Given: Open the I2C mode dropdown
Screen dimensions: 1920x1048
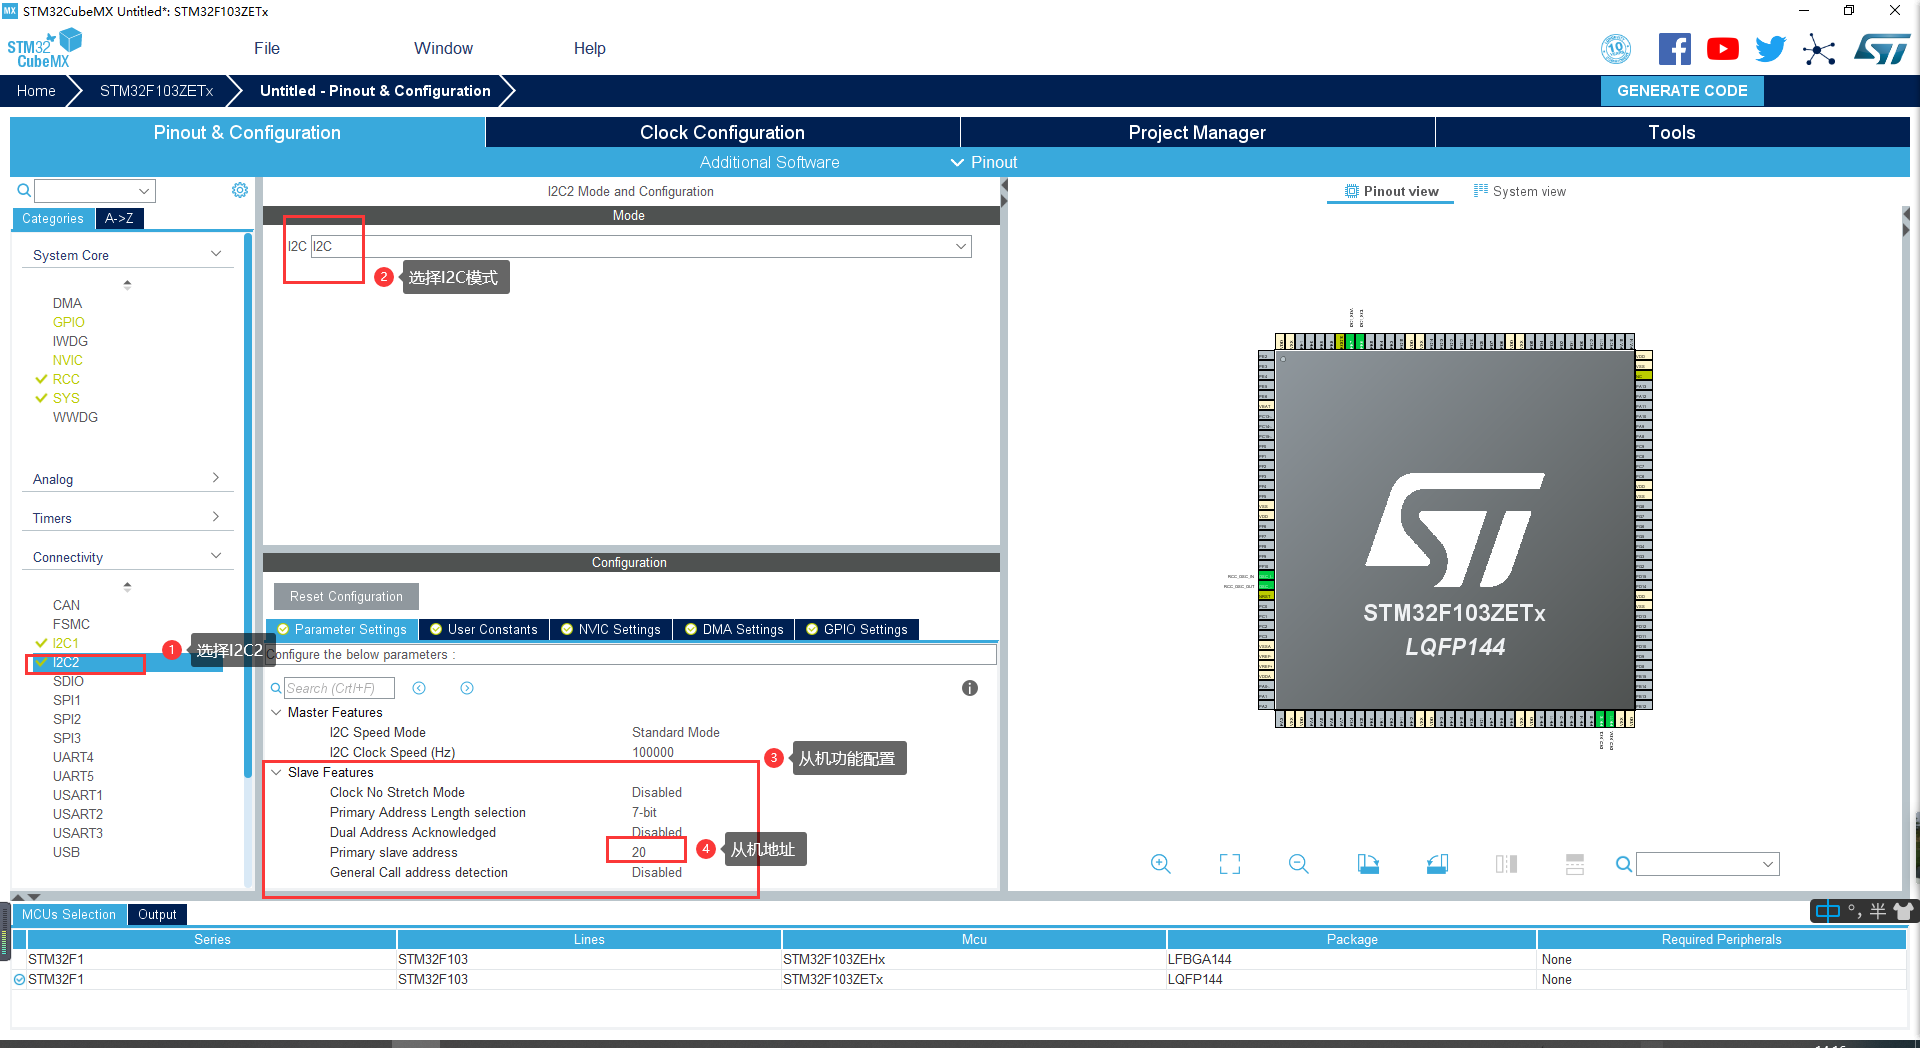Looking at the screenshot, I should click(x=959, y=246).
